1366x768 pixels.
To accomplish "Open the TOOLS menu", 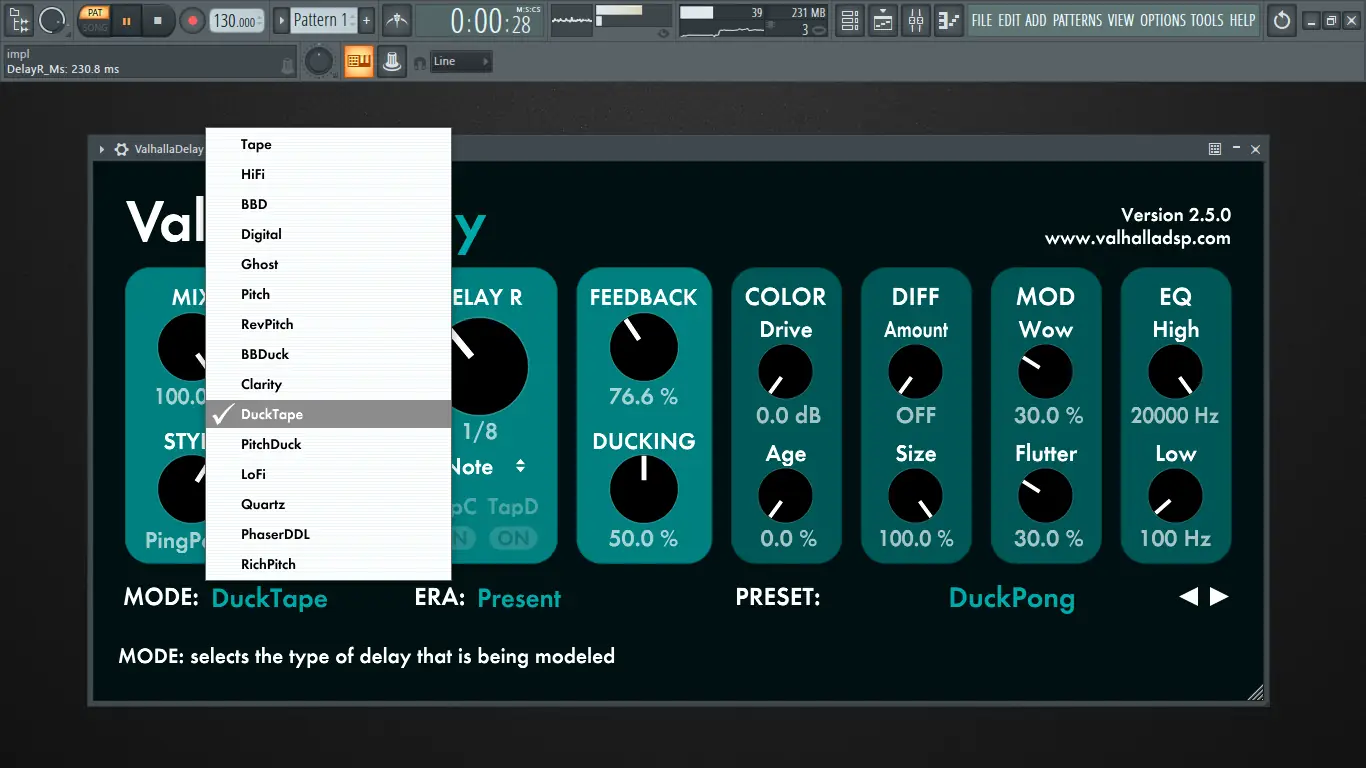I will tap(1207, 20).
